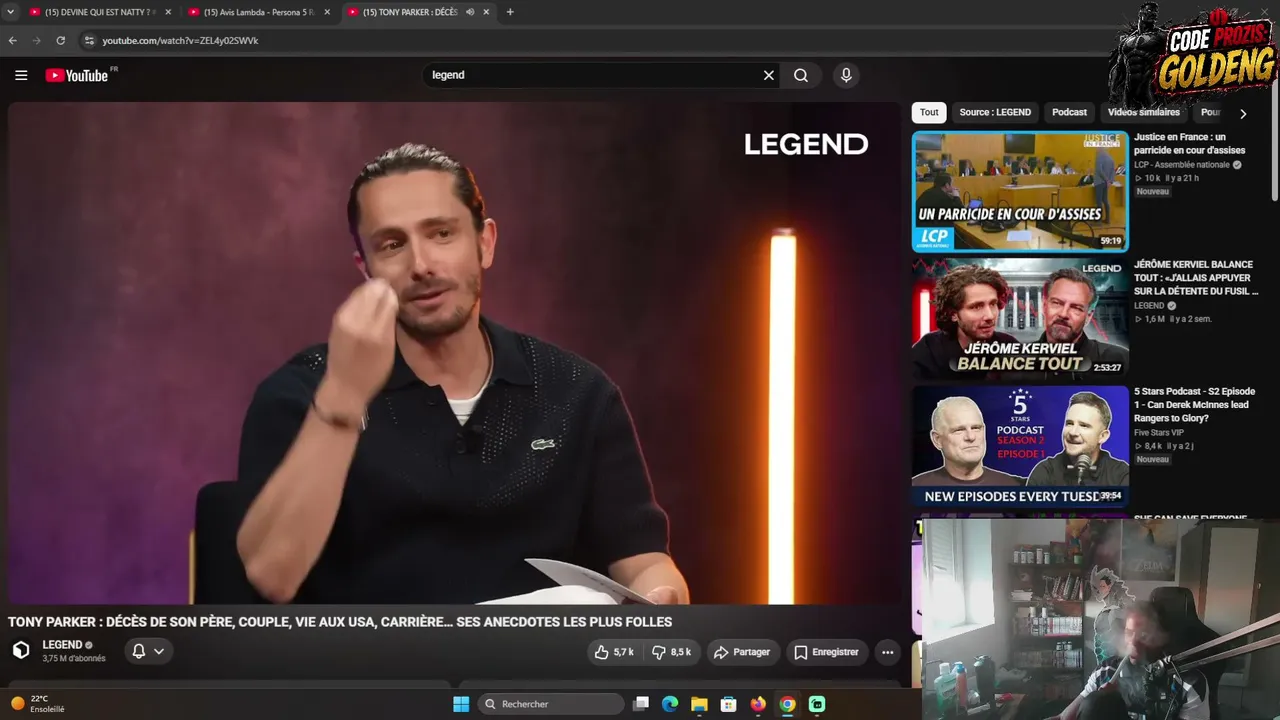Open Task View on the taskbar

(642, 704)
